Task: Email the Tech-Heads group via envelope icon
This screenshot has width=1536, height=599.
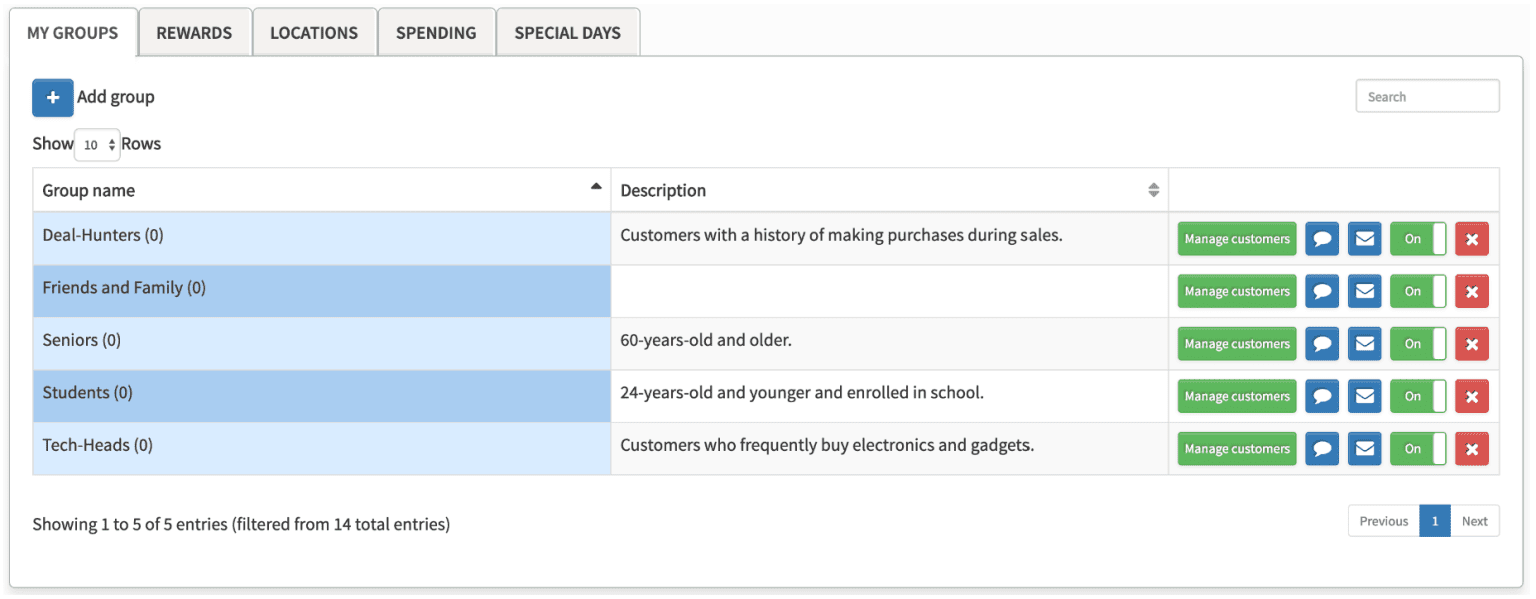Action: point(1364,449)
